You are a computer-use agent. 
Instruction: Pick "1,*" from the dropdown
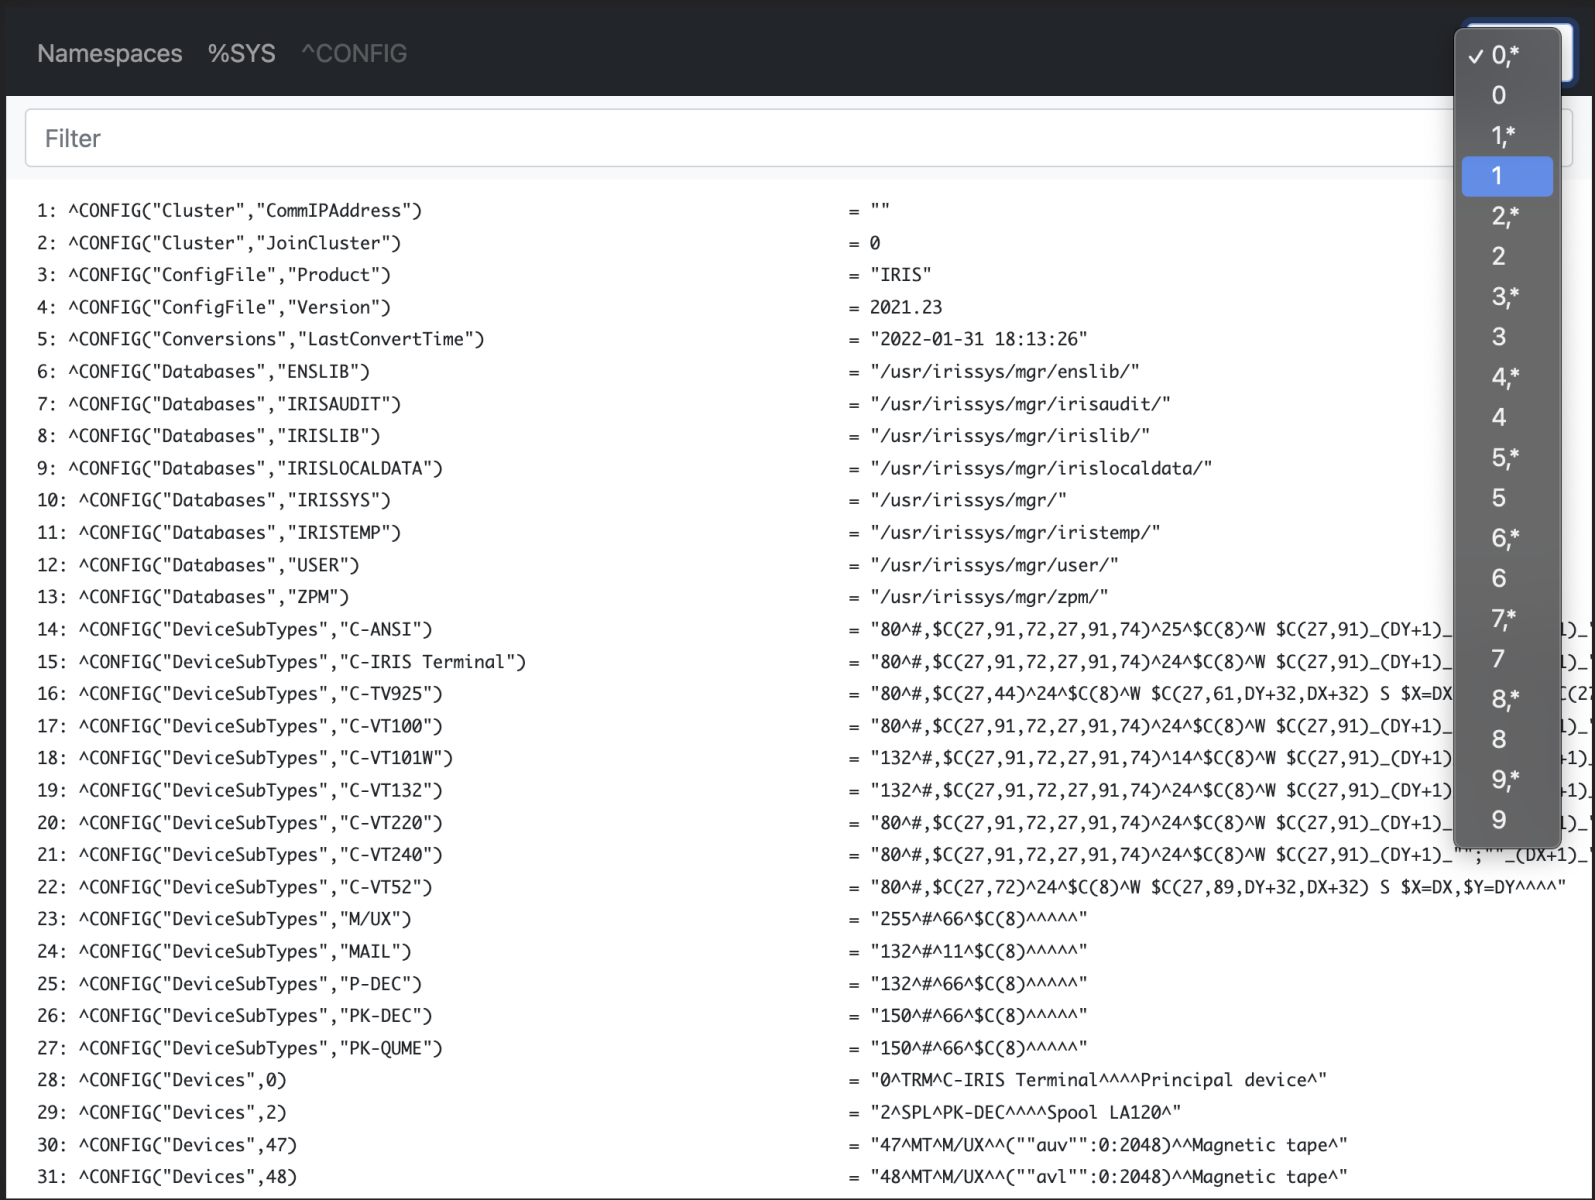click(1503, 135)
